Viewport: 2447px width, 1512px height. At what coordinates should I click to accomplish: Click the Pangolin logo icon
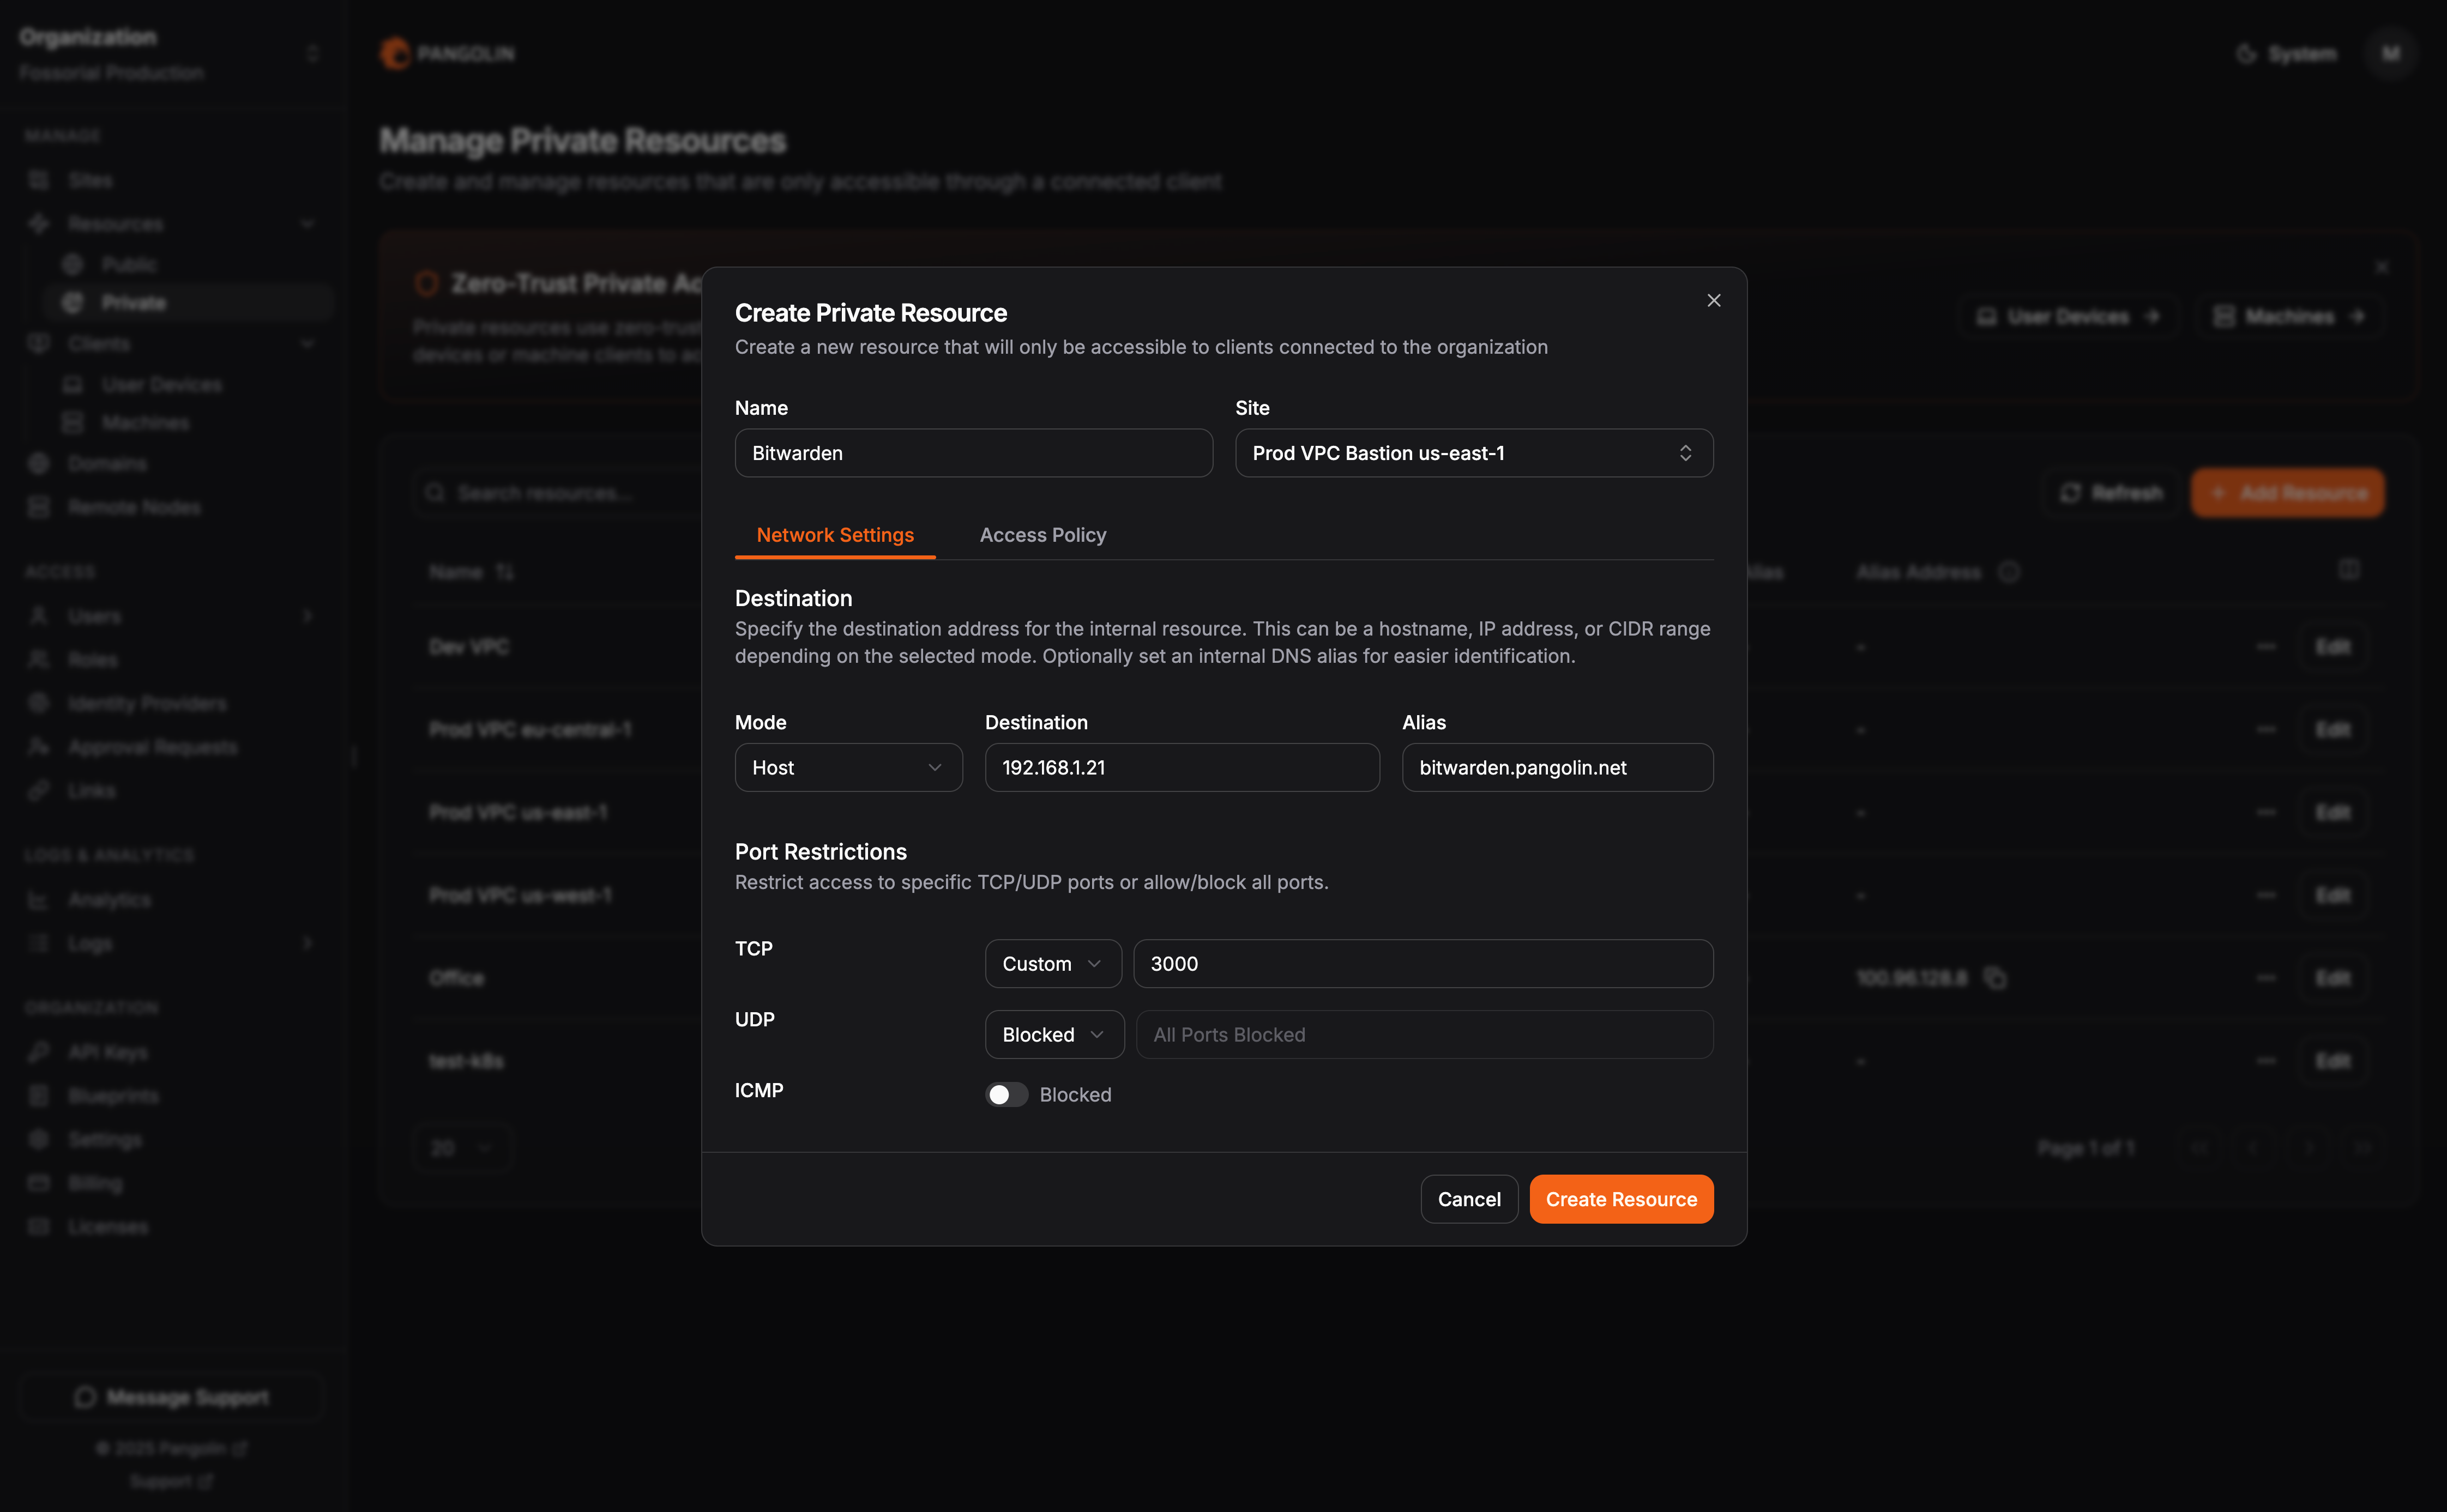[x=396, y=53]
